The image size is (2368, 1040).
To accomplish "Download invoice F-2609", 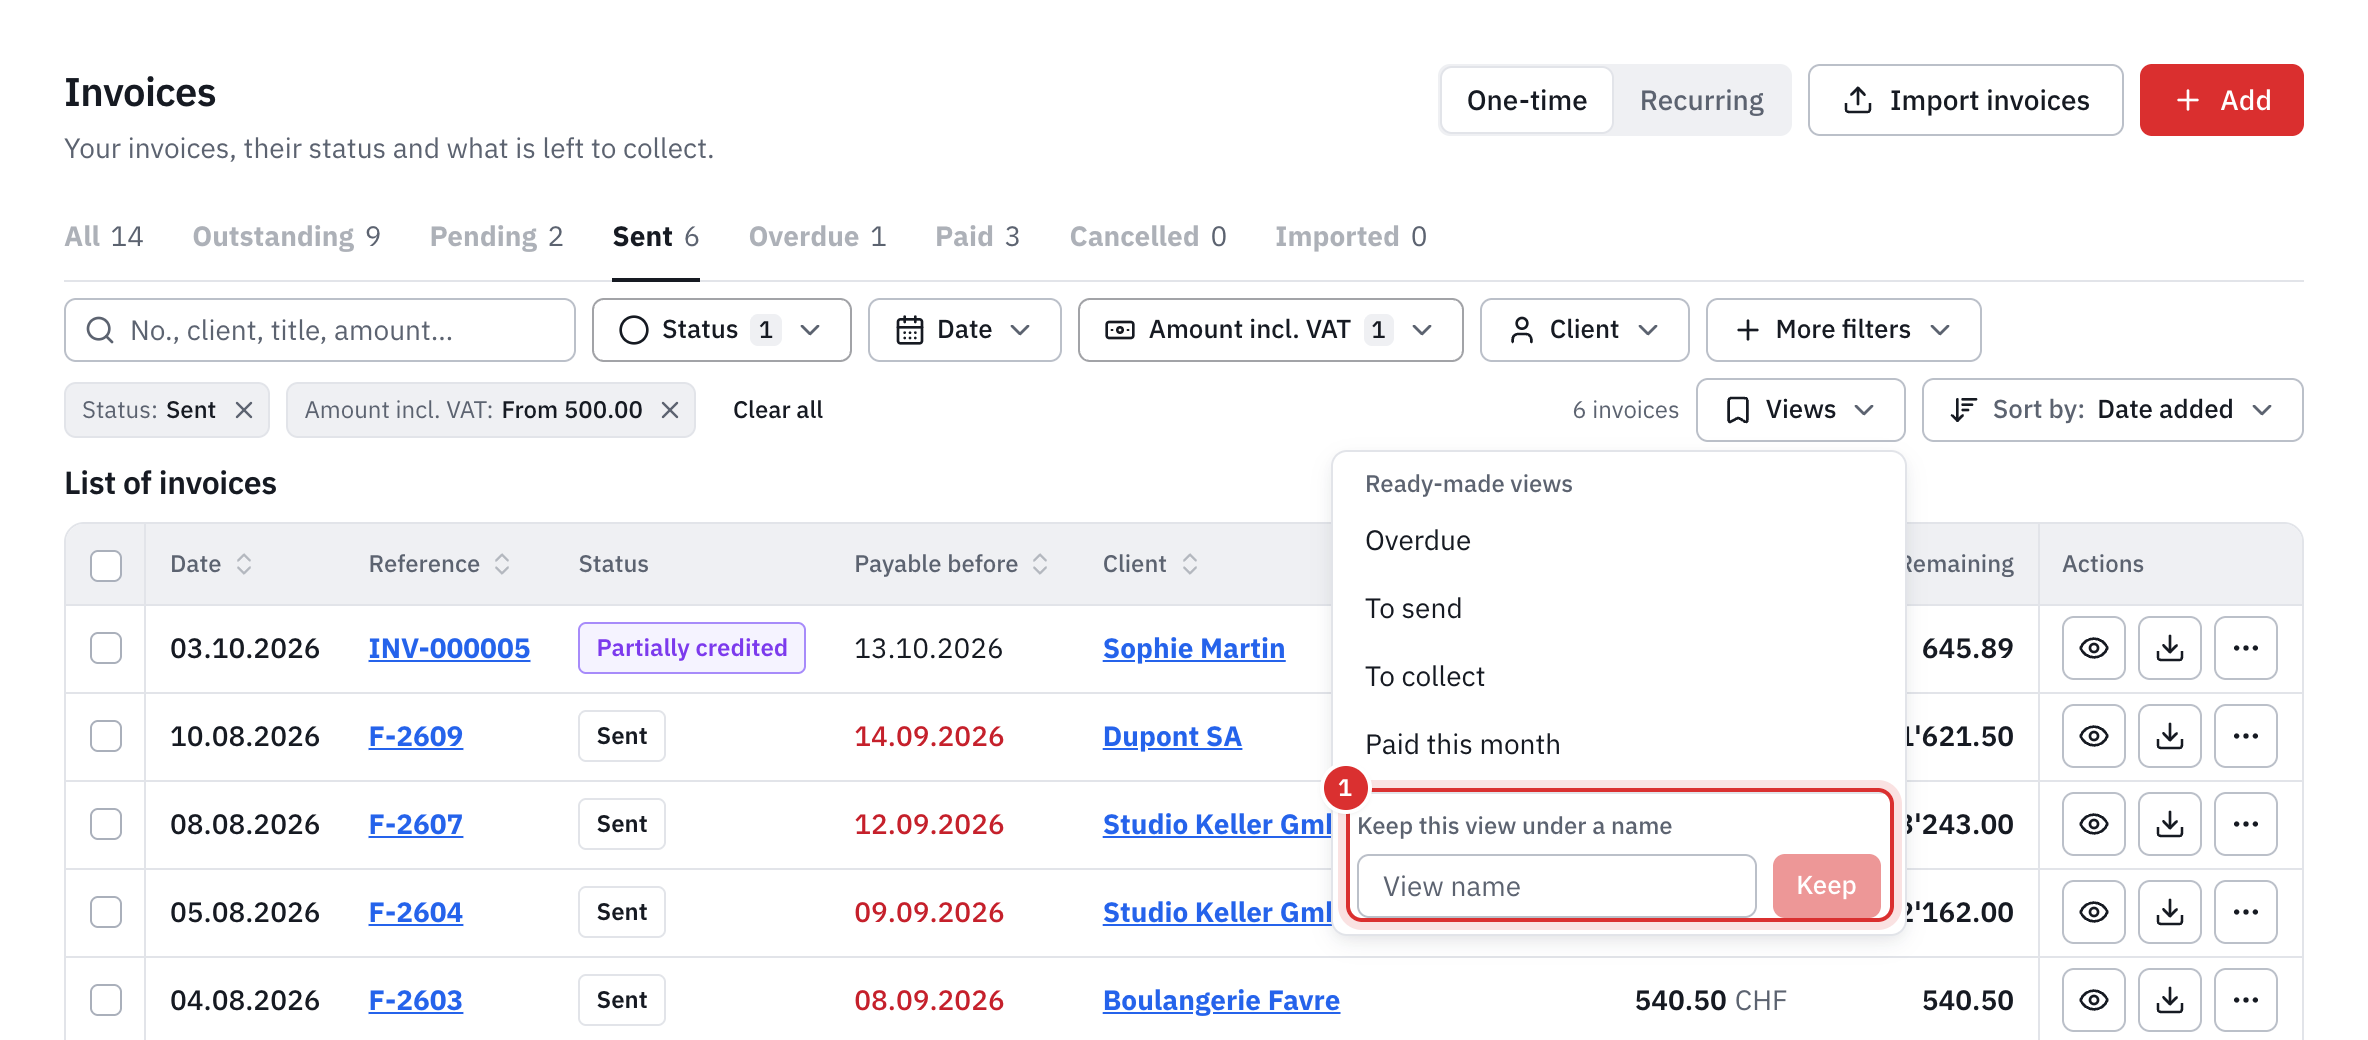I will [2169, 736].
